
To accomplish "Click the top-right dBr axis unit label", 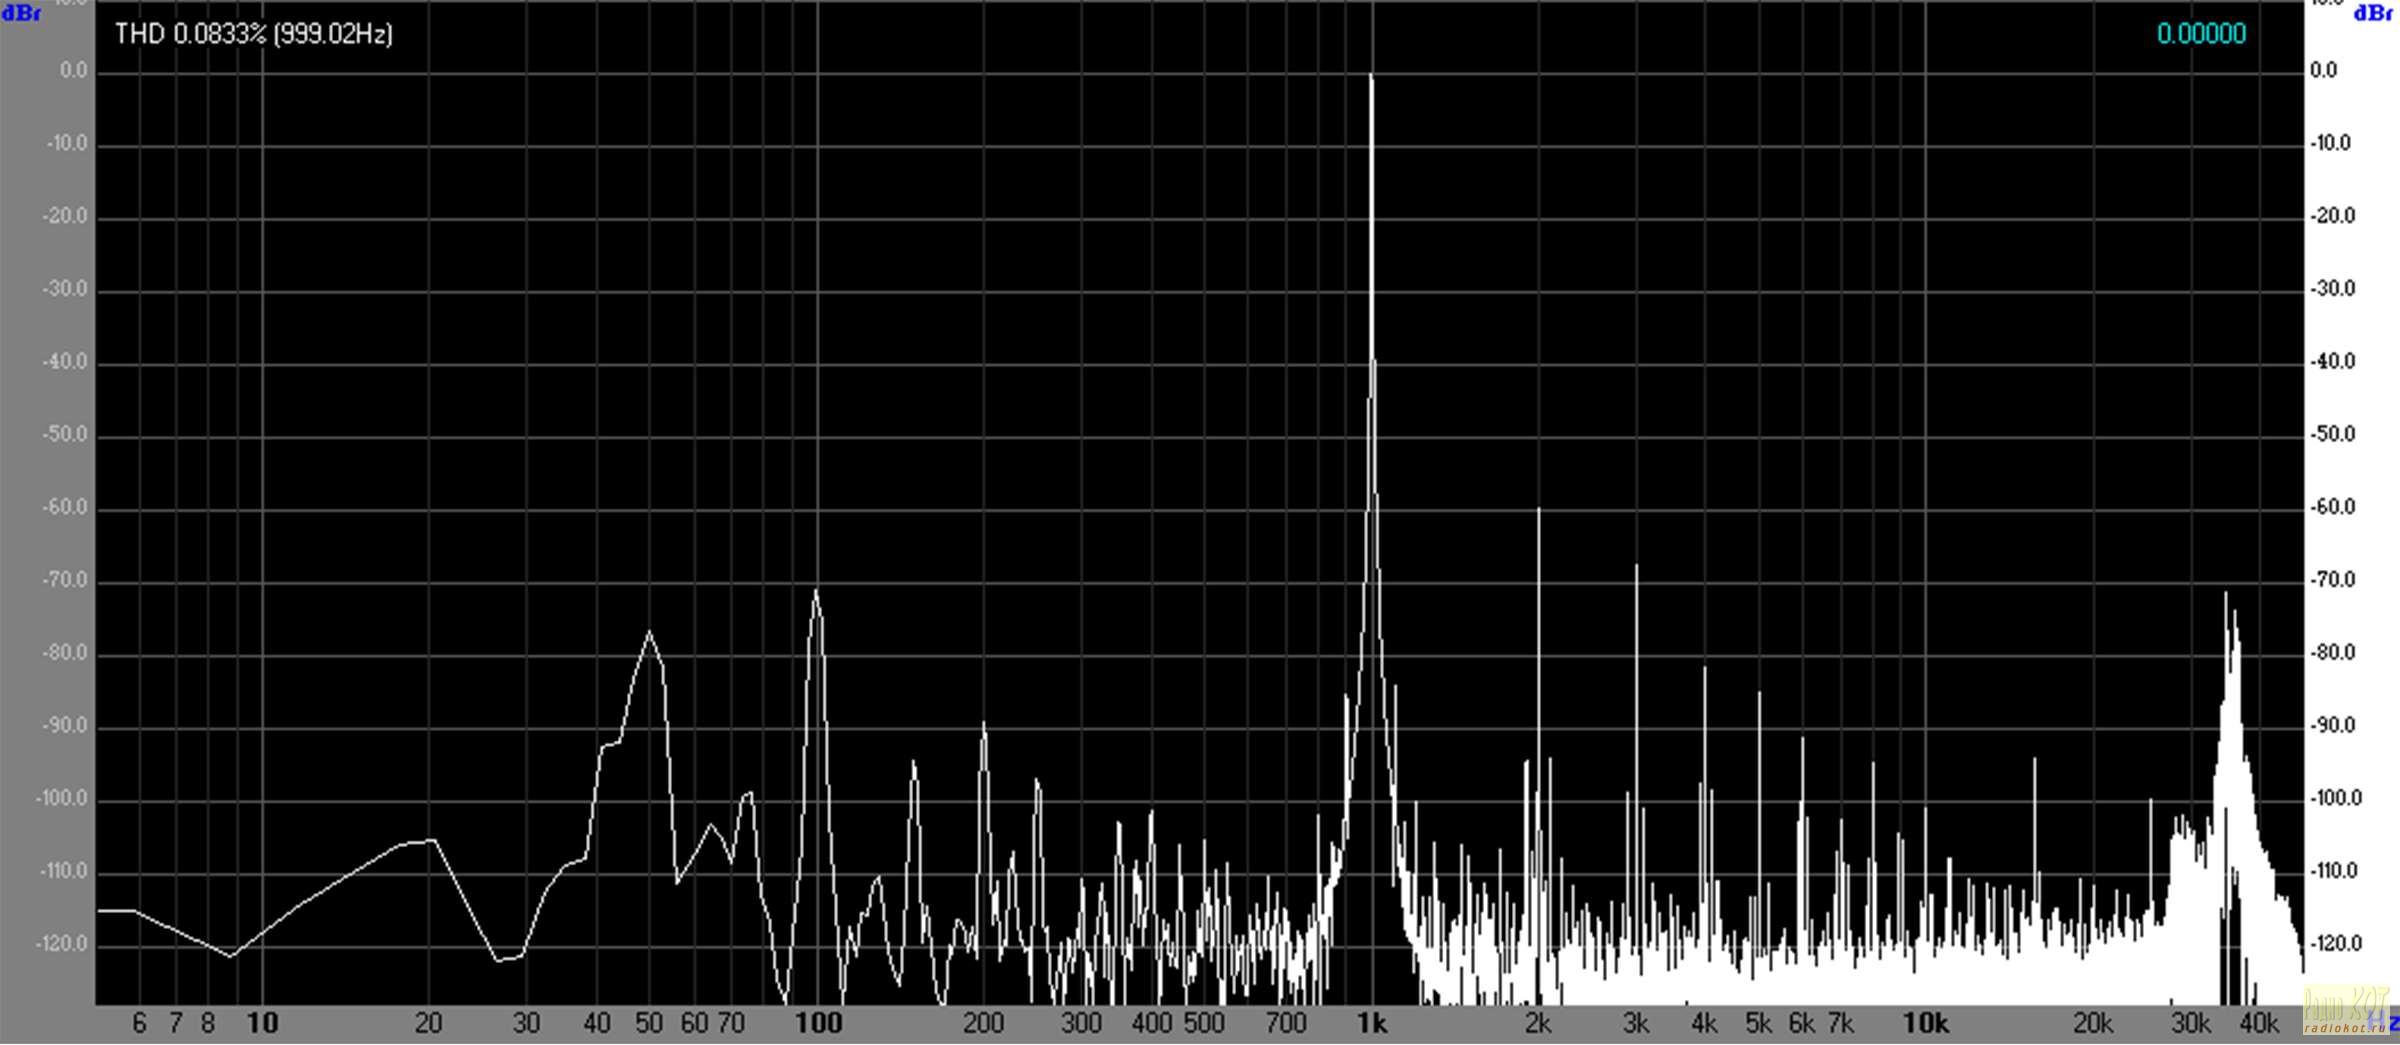I will pyautogui.click(x=2372, y=13).
